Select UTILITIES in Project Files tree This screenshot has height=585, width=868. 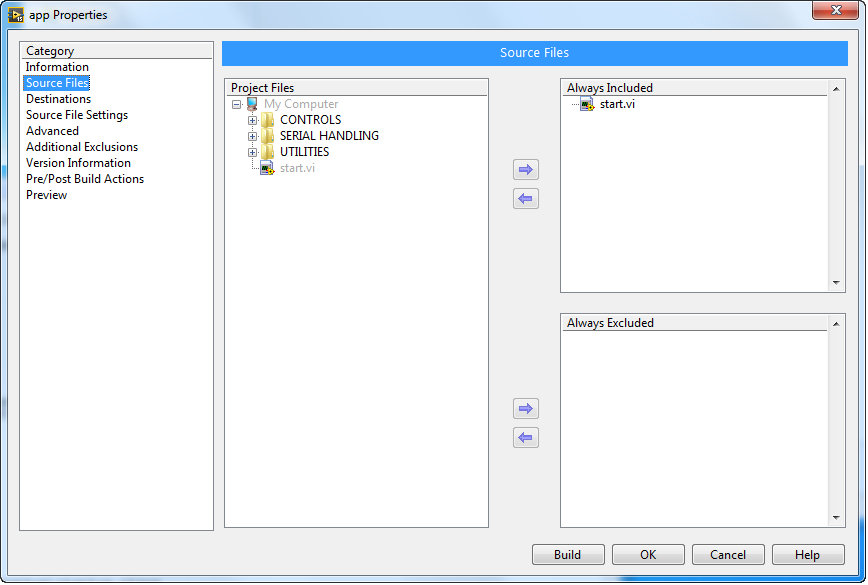pyautogui.click(x=304, y=152)
